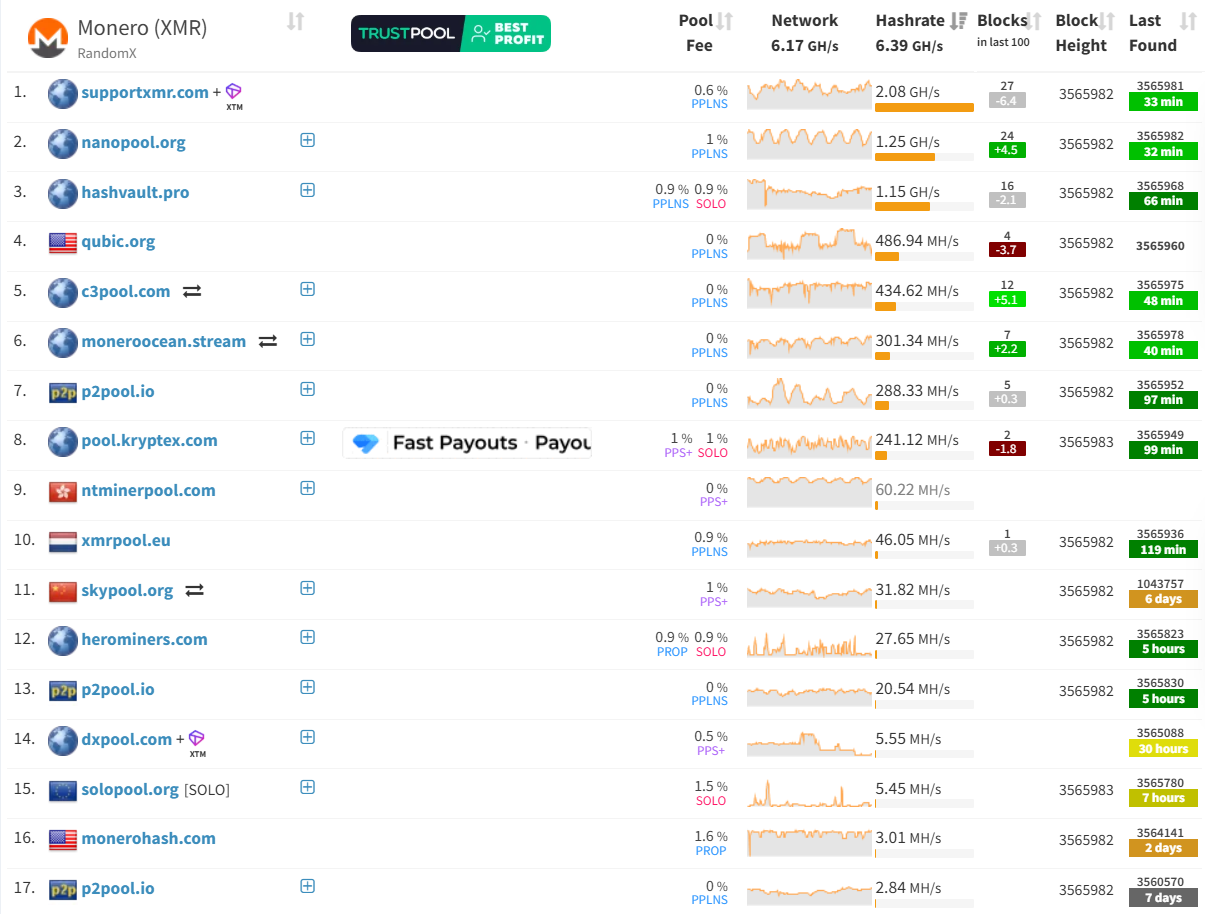This screenshot has height=914, width=1205.
Task: Click the supportxmr.com orange hashrate bar
Action: pyautogui.click(x=924, y=107)
